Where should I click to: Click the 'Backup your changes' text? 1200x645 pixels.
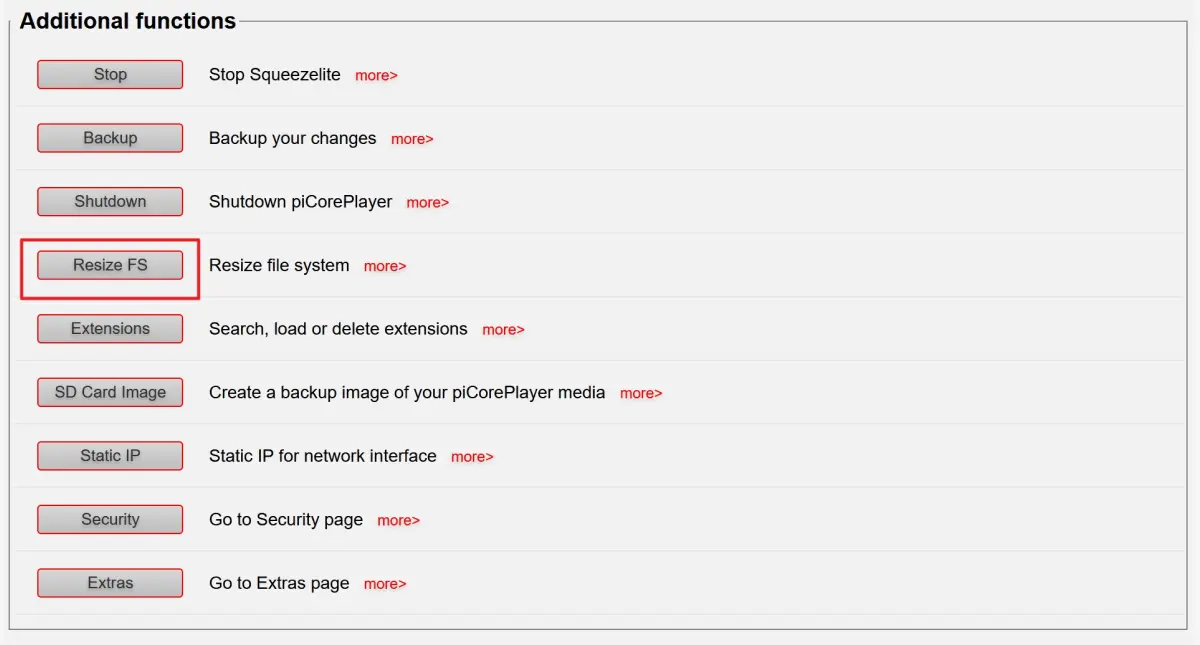click(293, 138)
